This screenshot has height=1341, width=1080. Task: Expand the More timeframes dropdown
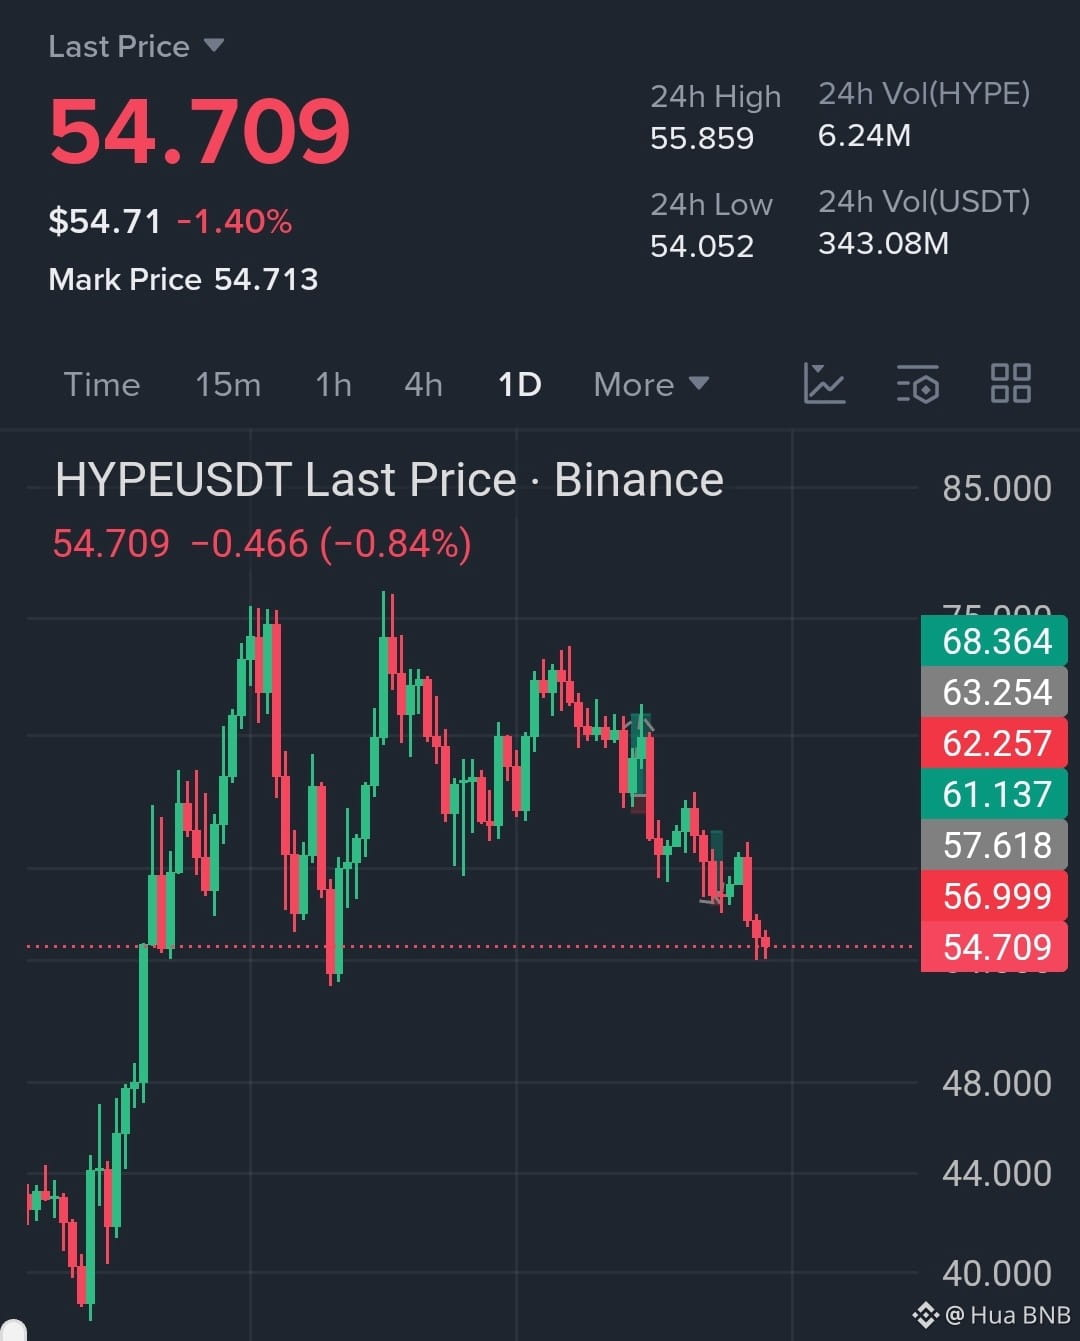coord(651,384)
